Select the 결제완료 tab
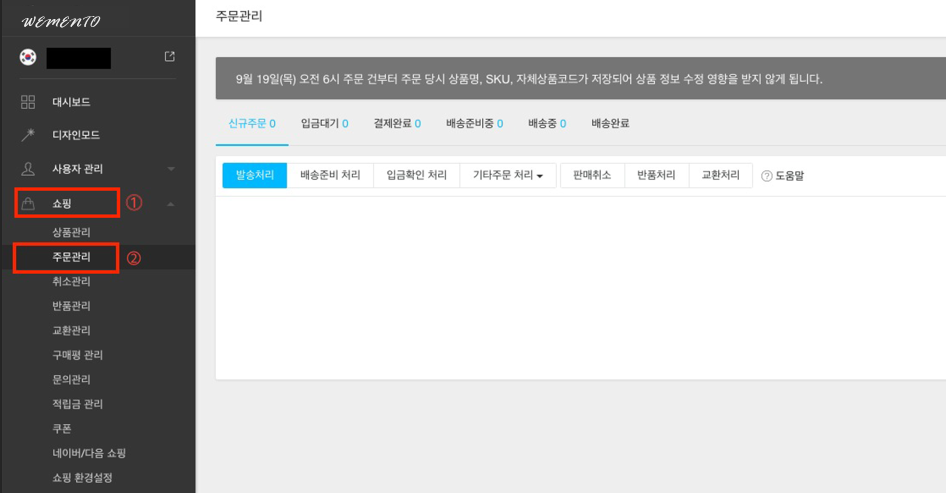Image resolution: width=946 pixels, height=493 pixels. [397, 124]
